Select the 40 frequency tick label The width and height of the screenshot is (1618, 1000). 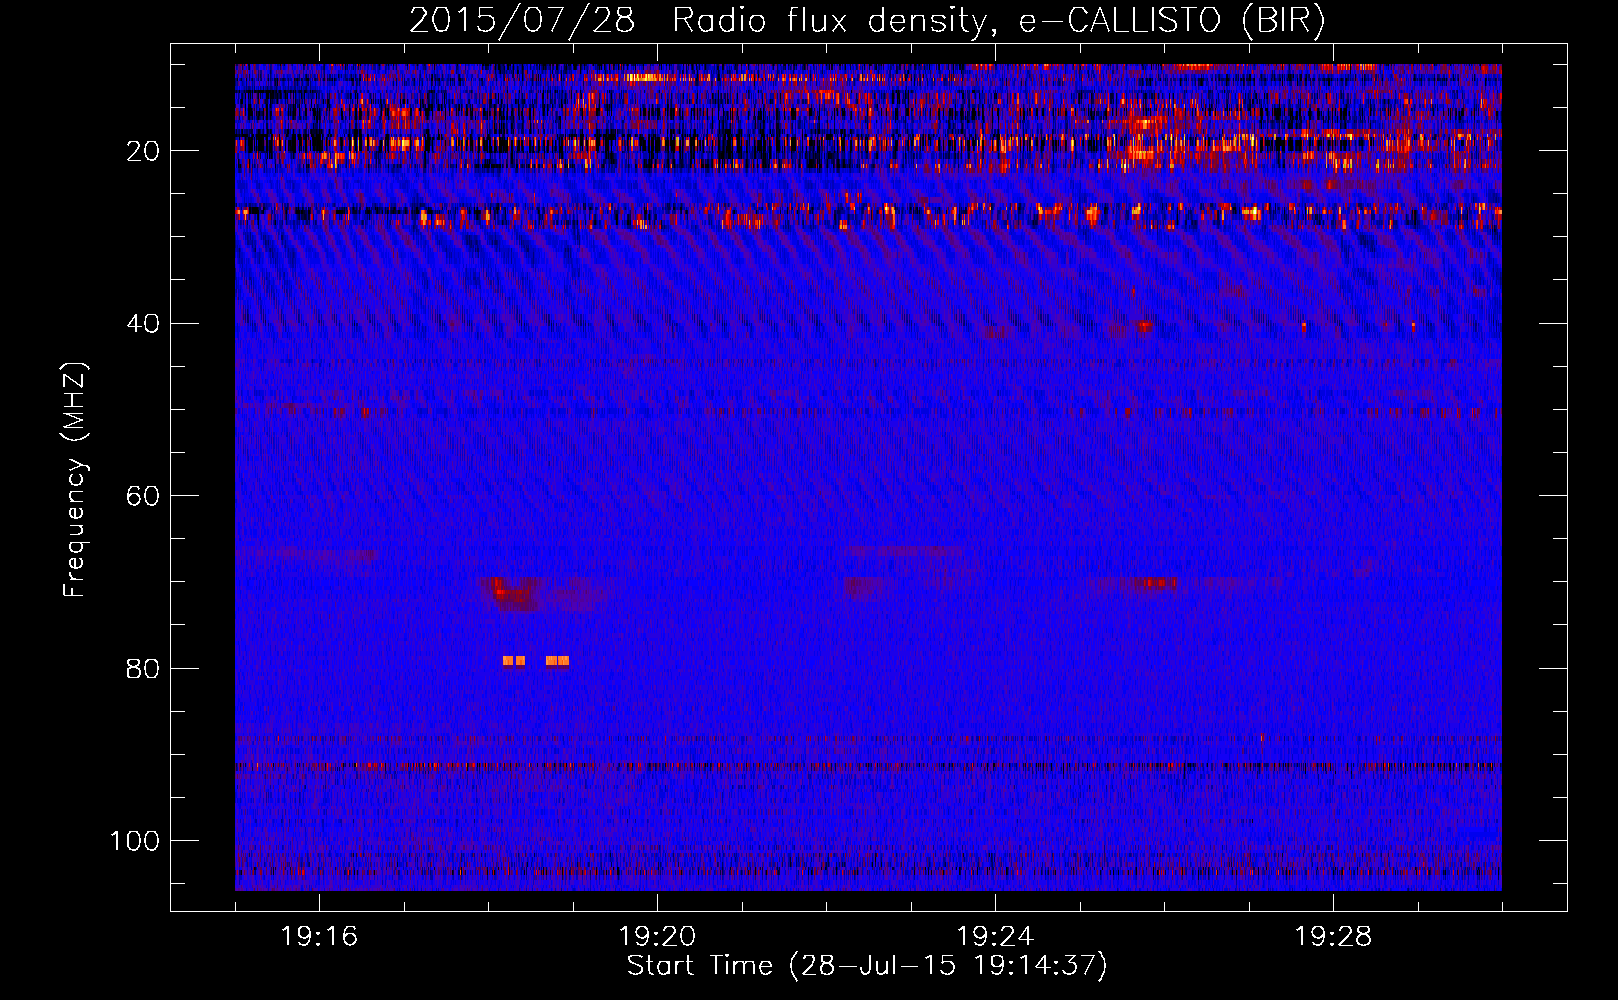(x=143, y=324)
